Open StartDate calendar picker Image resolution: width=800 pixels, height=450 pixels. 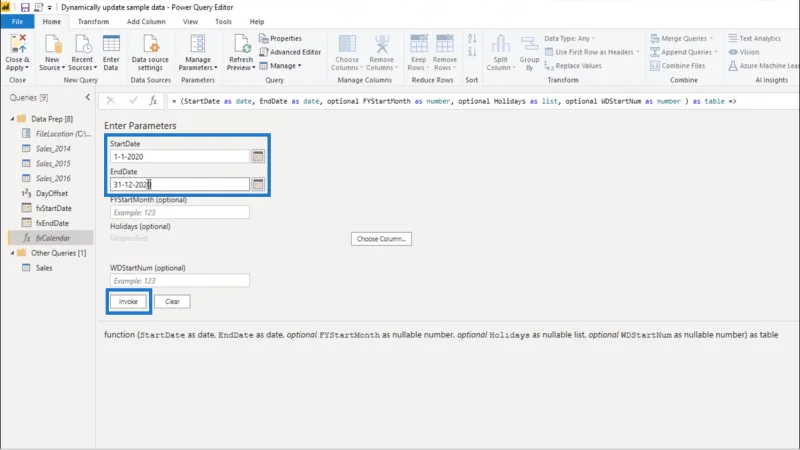[x=258, y=156]
